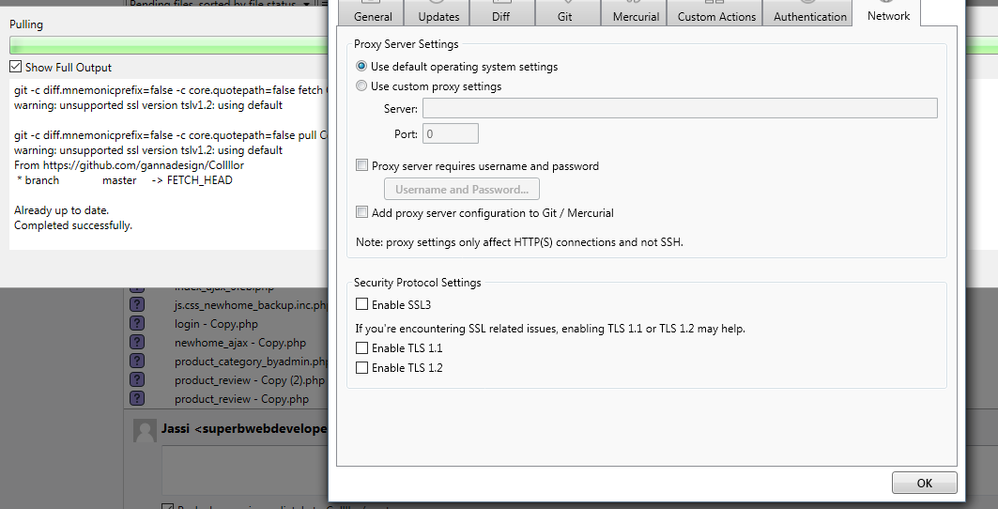998x509 pixels.
Task: Enable the TLS 1.2 option
Action: point(362,367)
